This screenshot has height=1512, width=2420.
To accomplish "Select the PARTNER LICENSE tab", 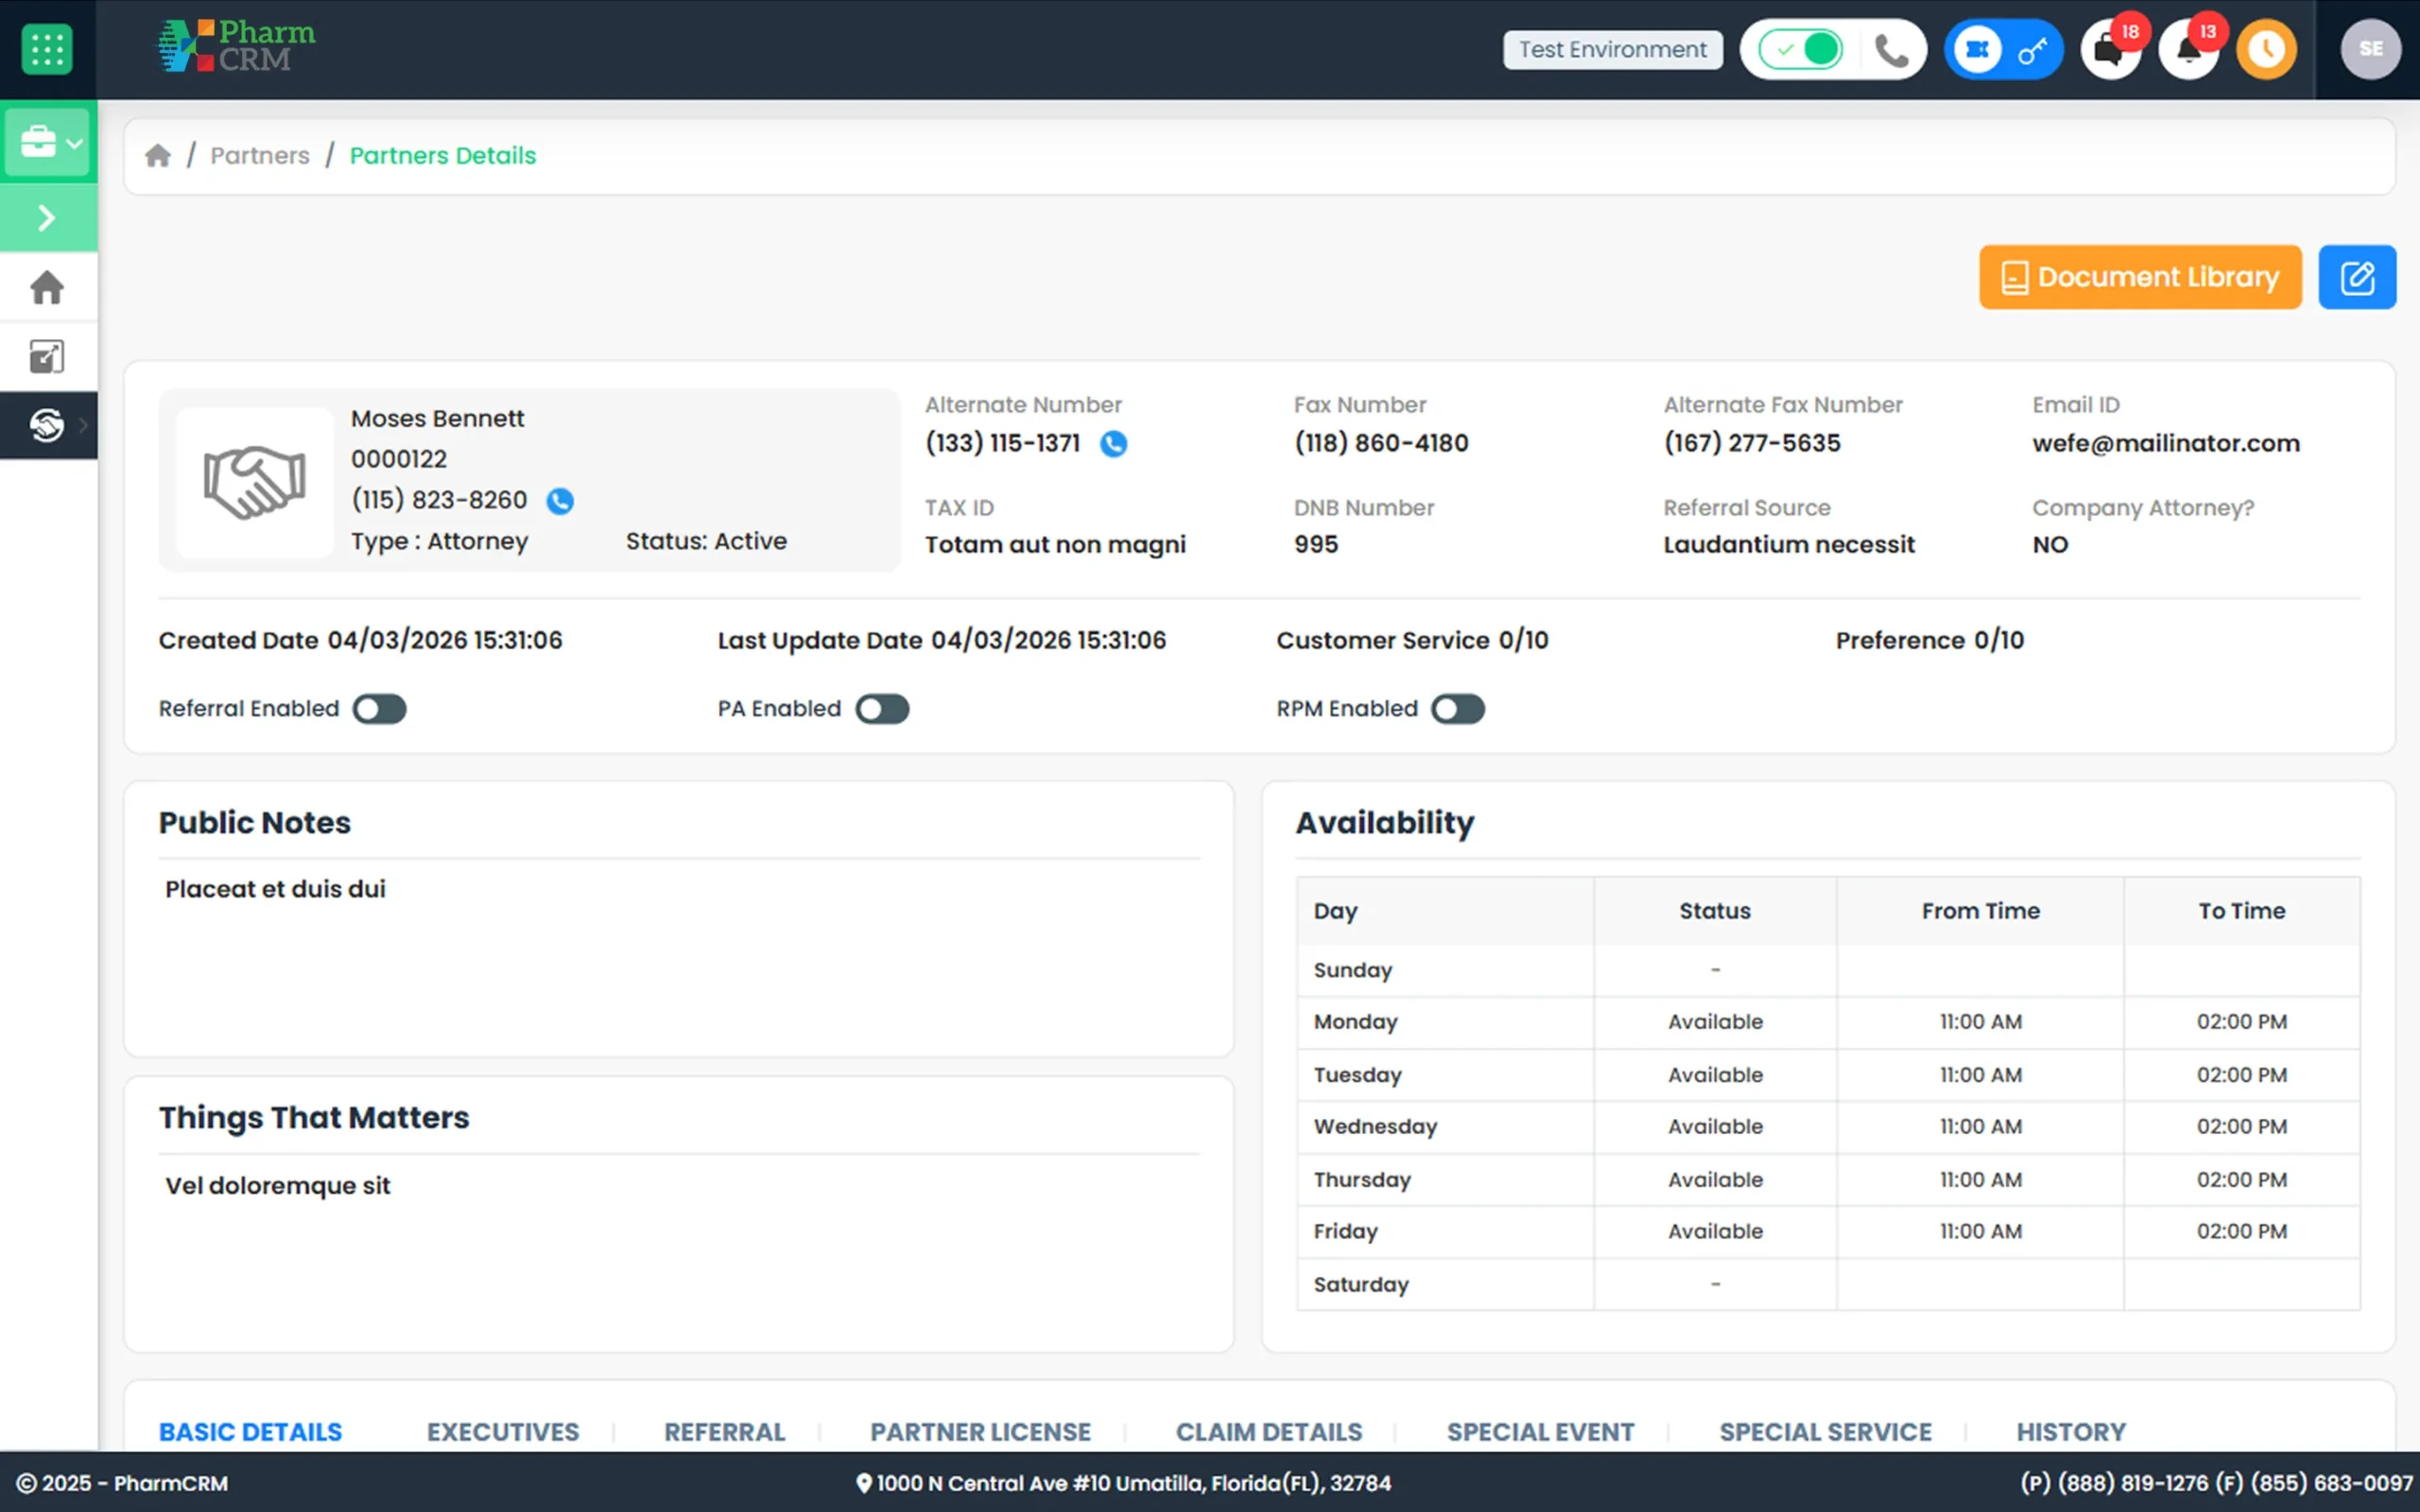I will tap(980, 1432).
